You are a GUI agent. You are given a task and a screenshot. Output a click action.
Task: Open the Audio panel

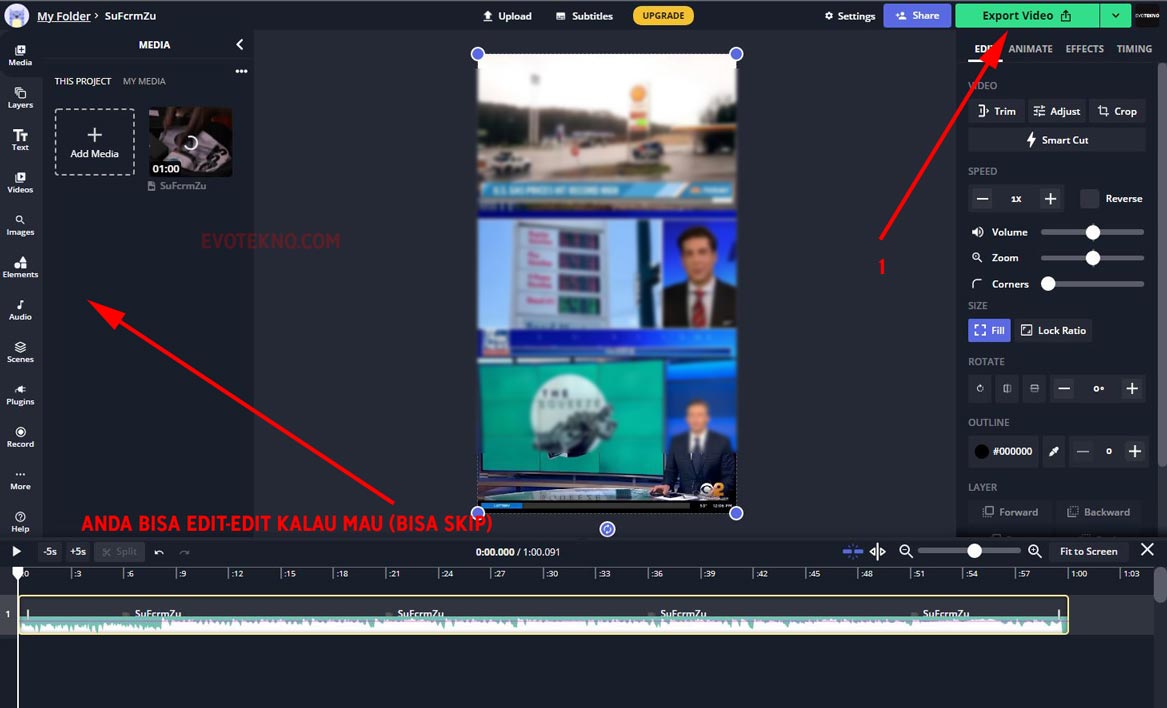(x=20, y=309)
